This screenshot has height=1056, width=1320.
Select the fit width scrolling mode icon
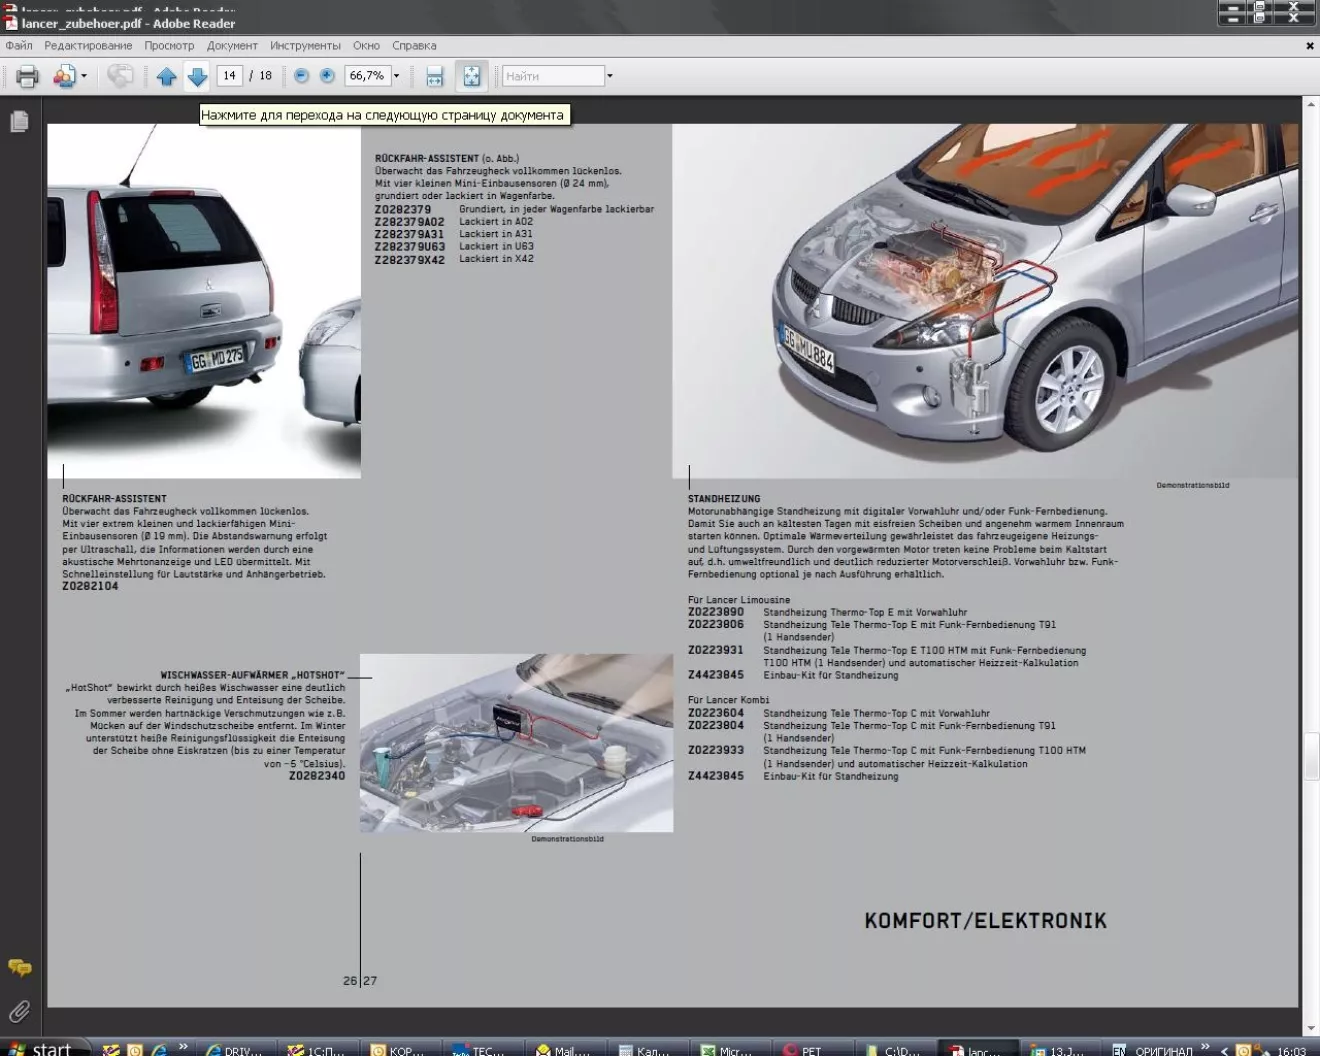[434, 76]
